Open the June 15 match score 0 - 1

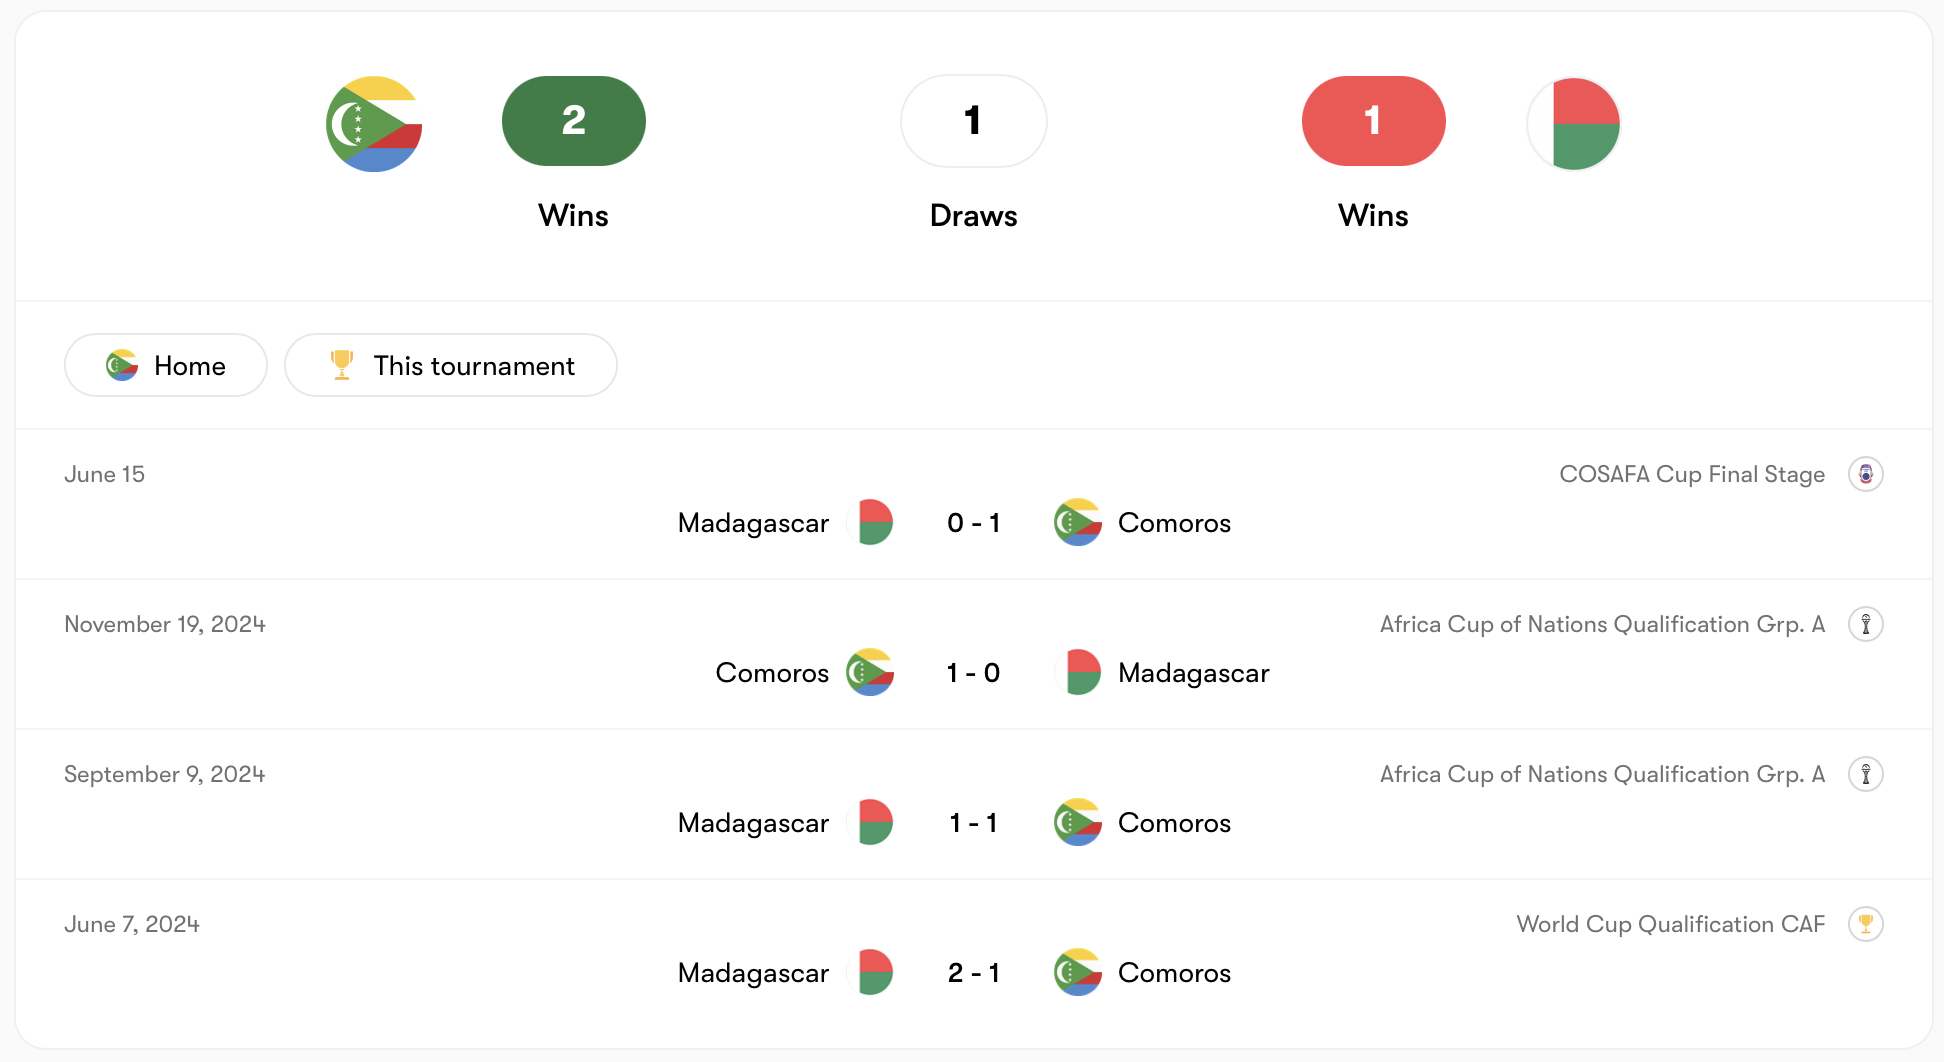973,523
